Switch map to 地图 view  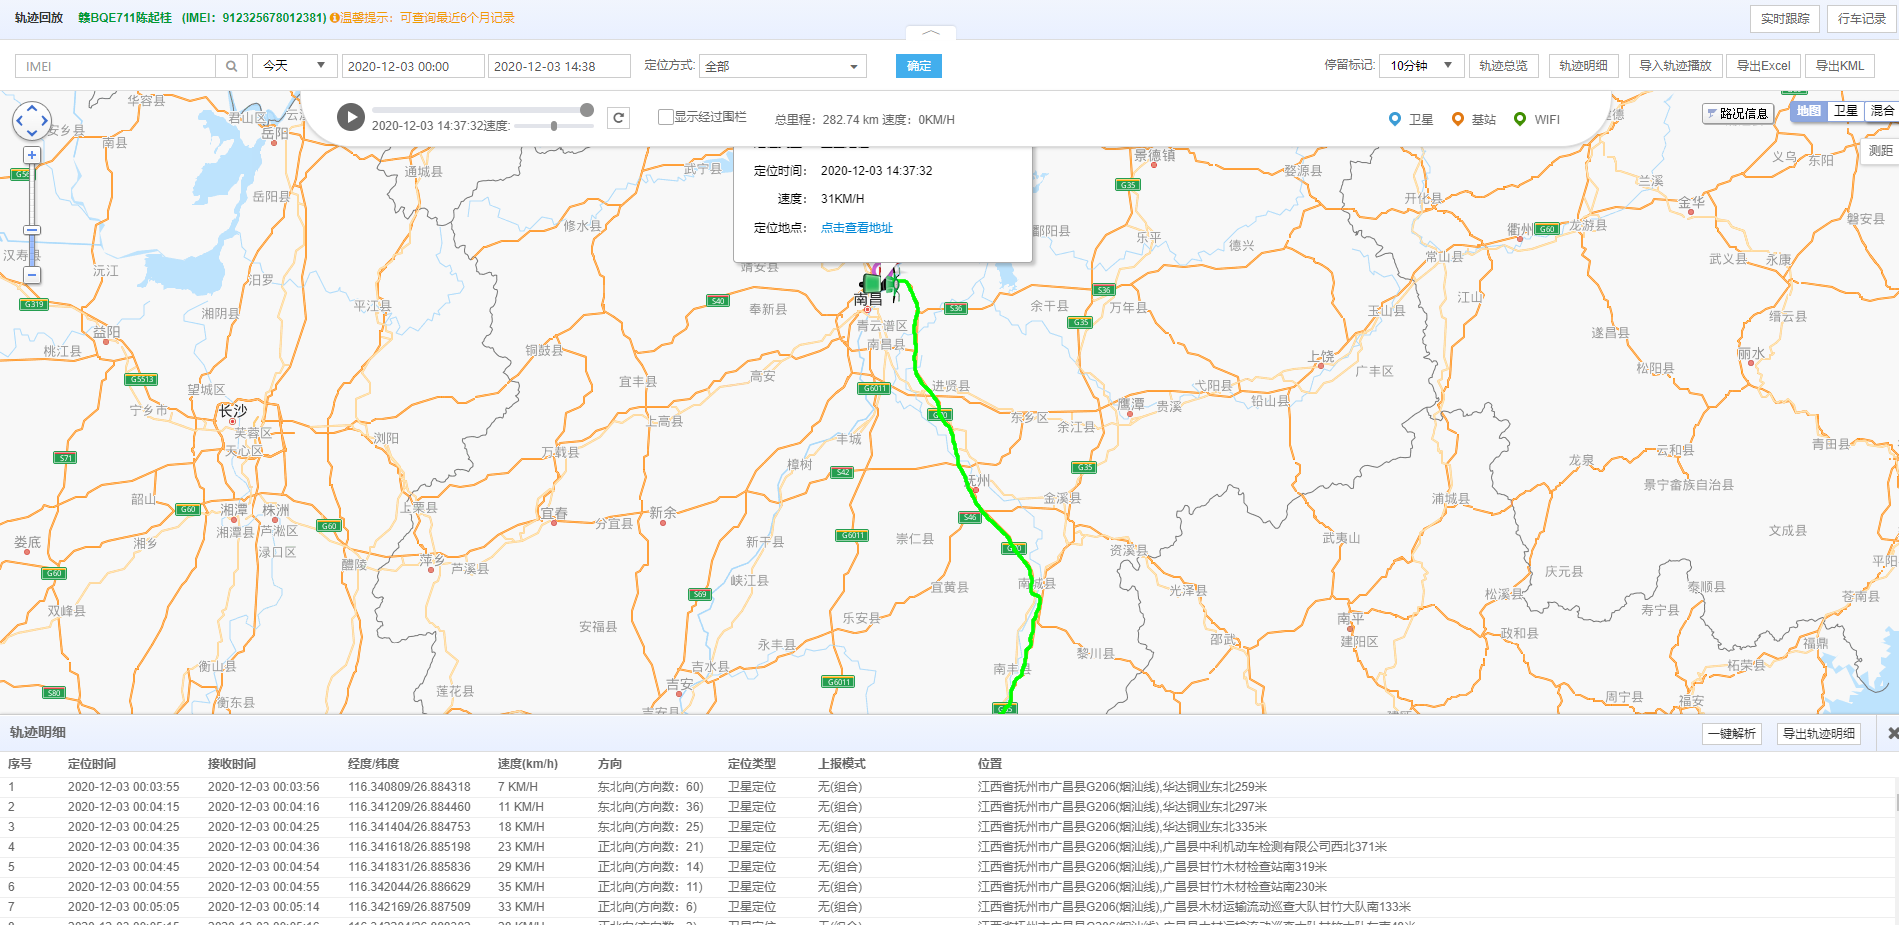point(1809,111)
